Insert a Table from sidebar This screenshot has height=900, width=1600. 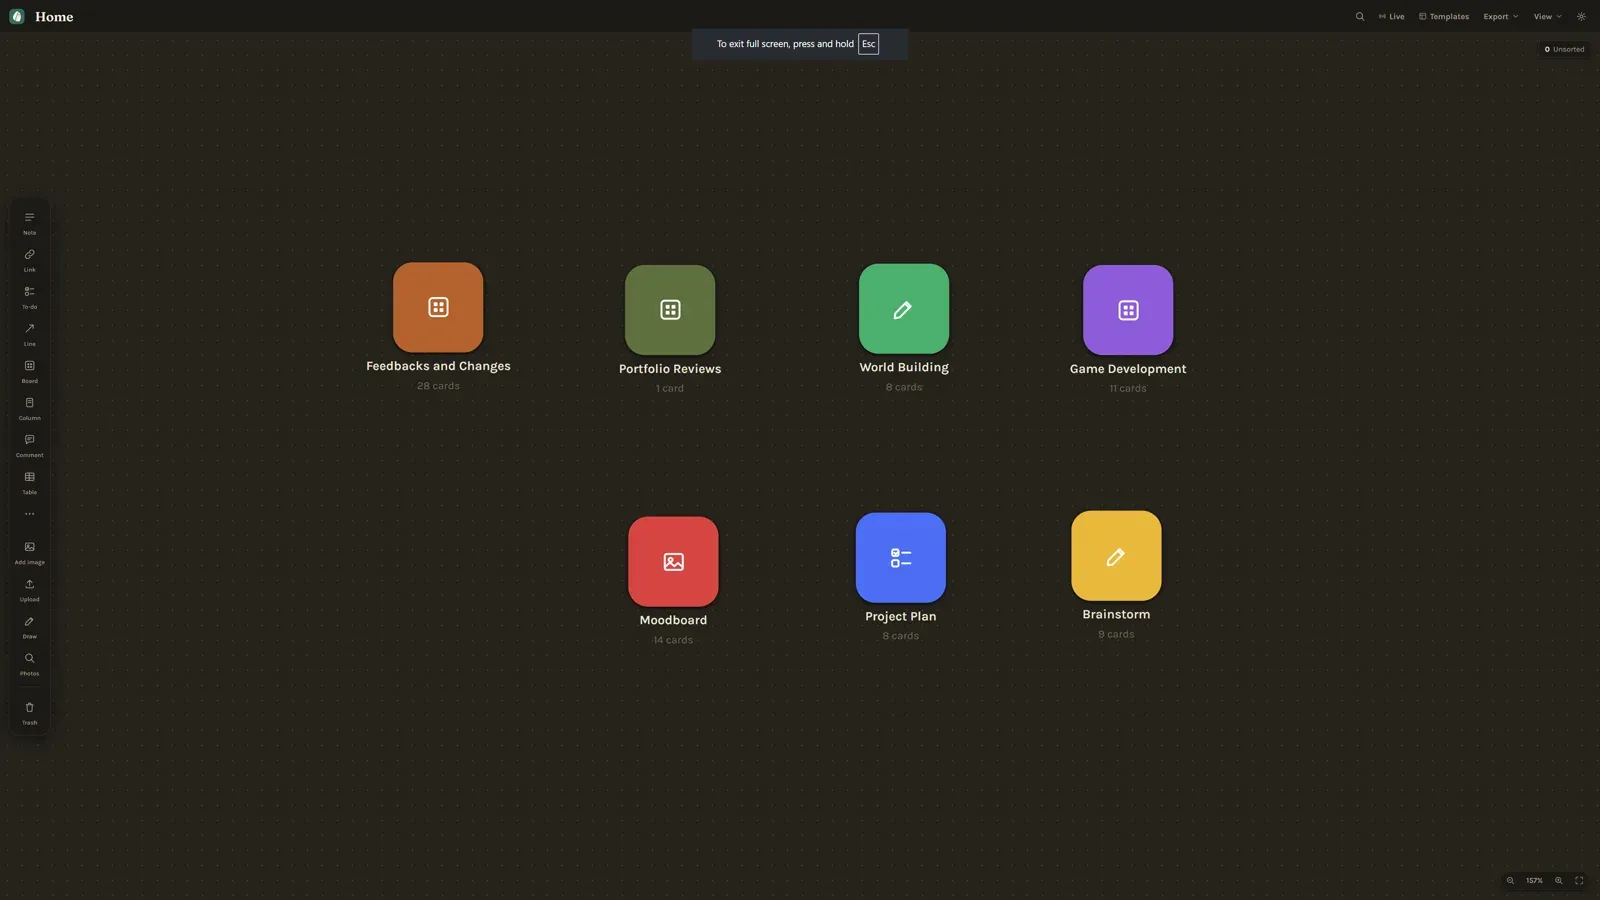click(x=29, y=482)
